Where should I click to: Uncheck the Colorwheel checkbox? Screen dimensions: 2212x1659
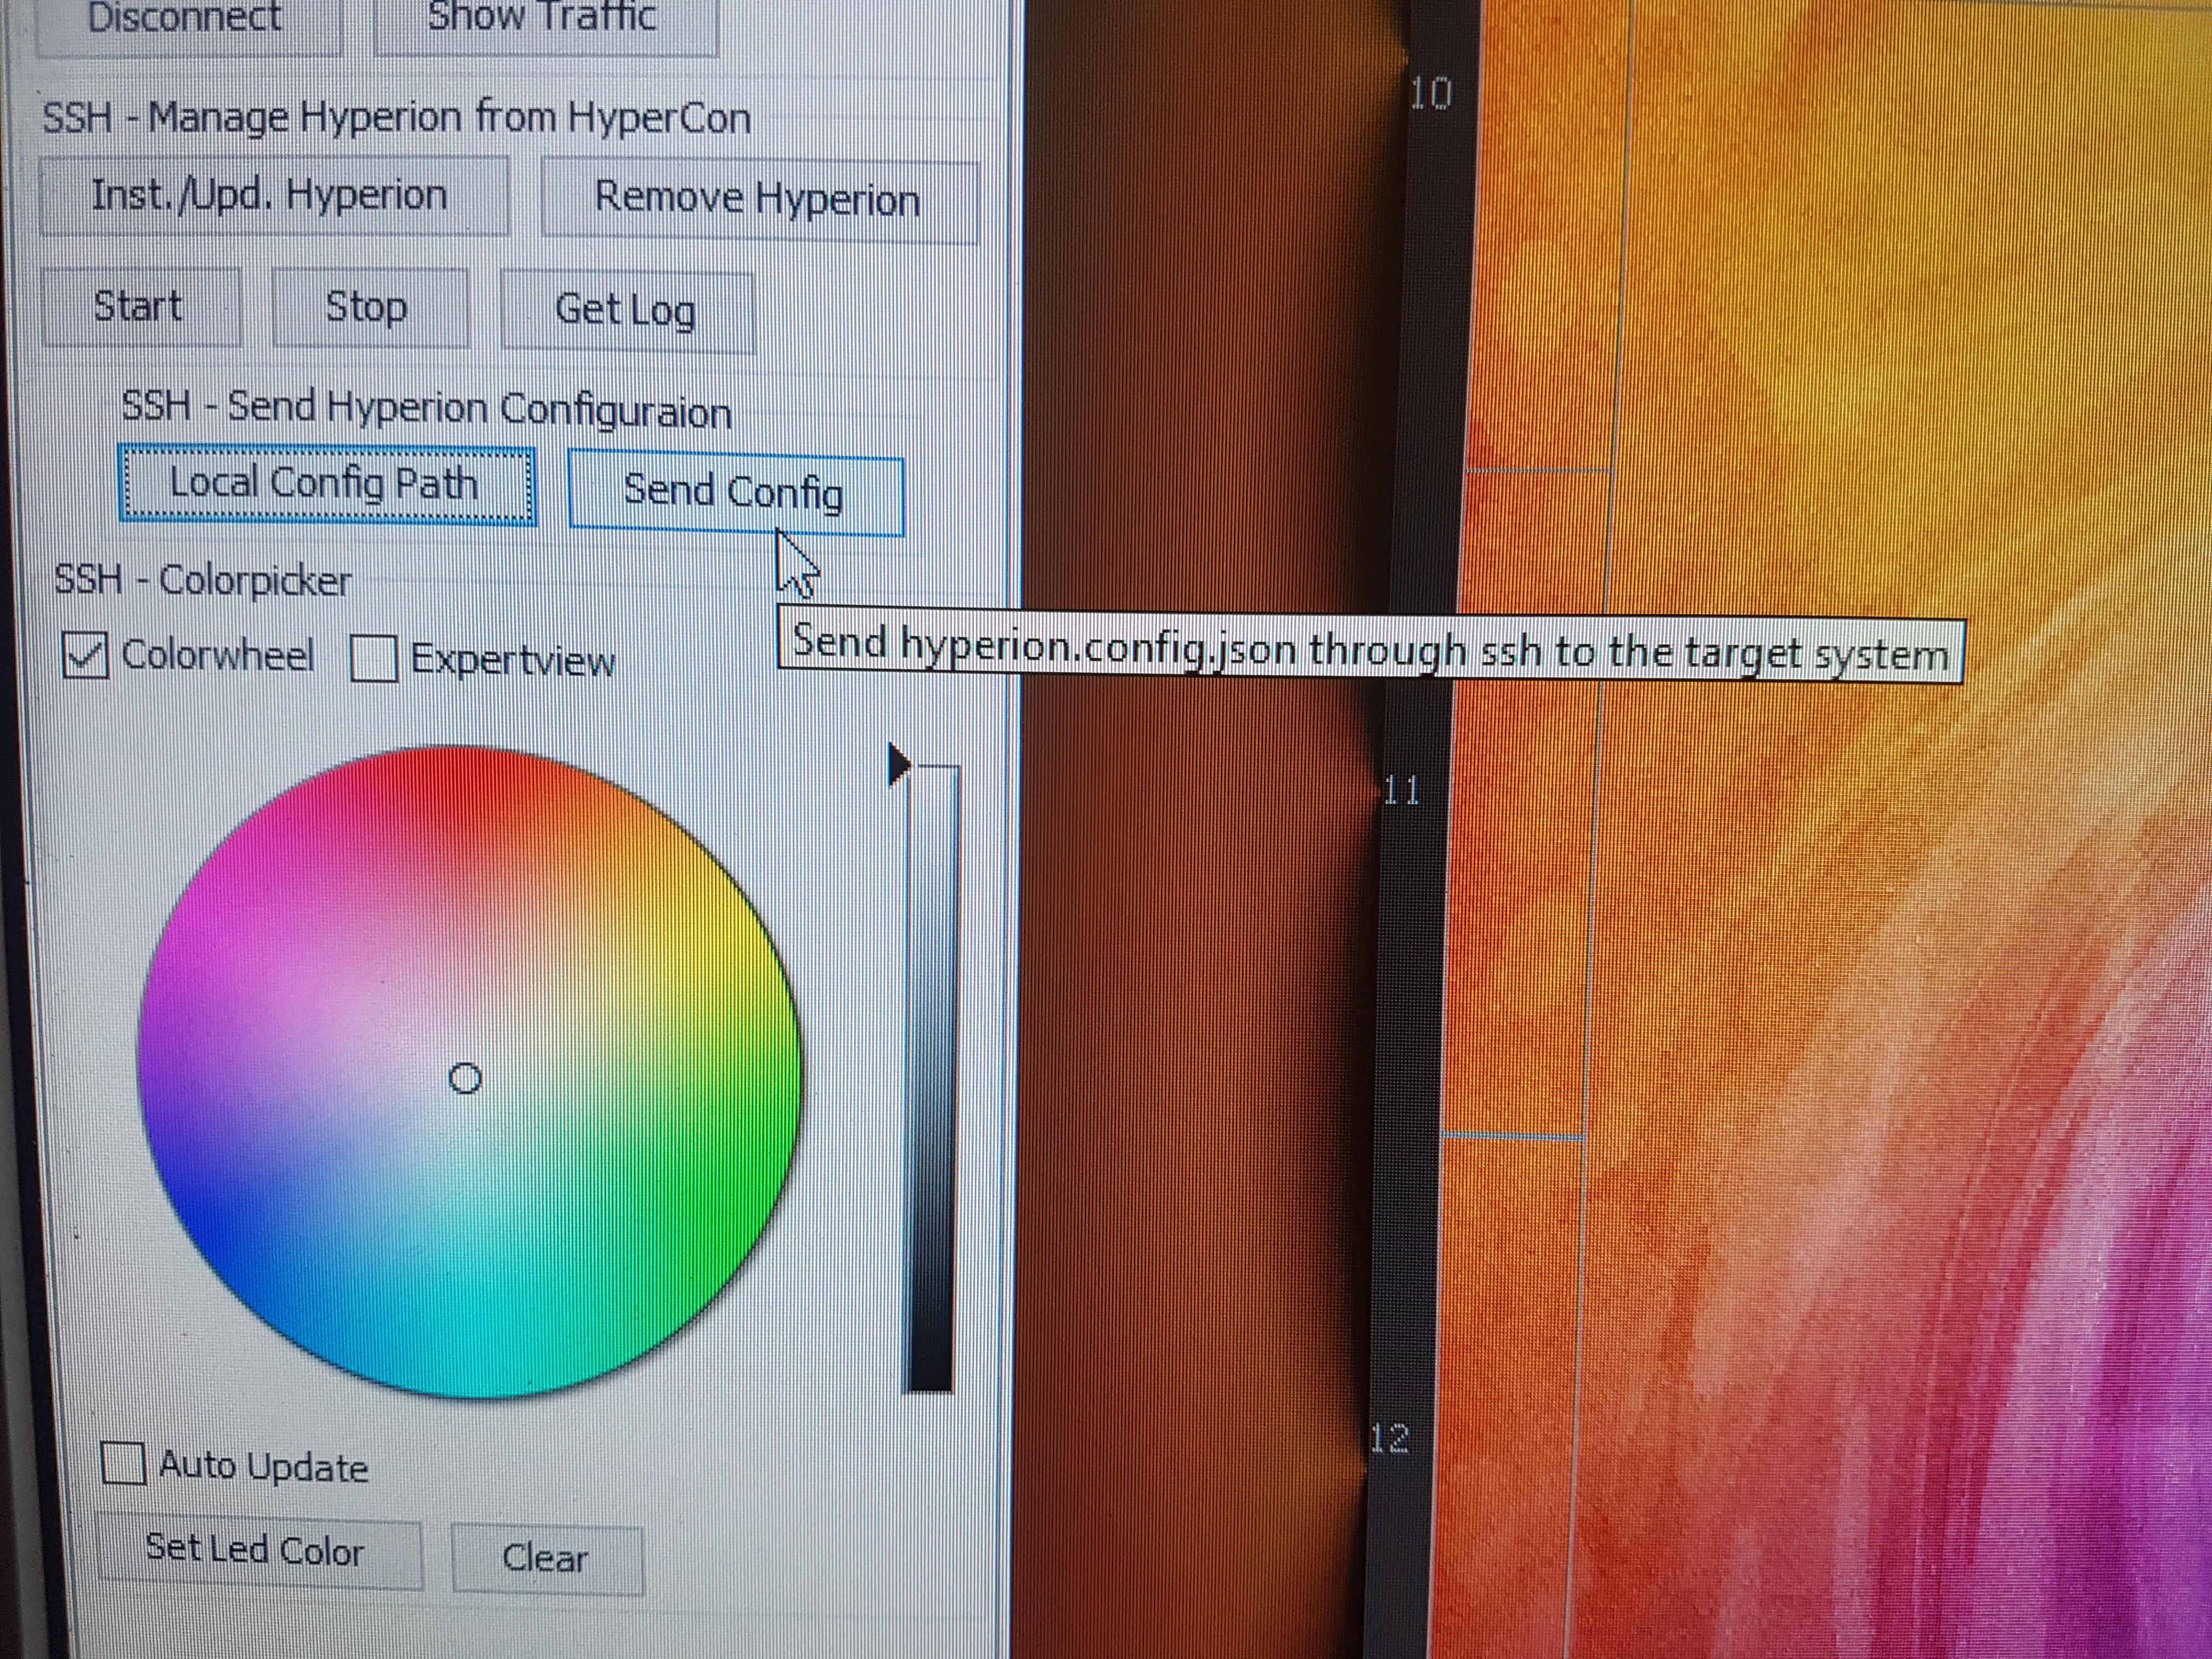tap(85, 656)
